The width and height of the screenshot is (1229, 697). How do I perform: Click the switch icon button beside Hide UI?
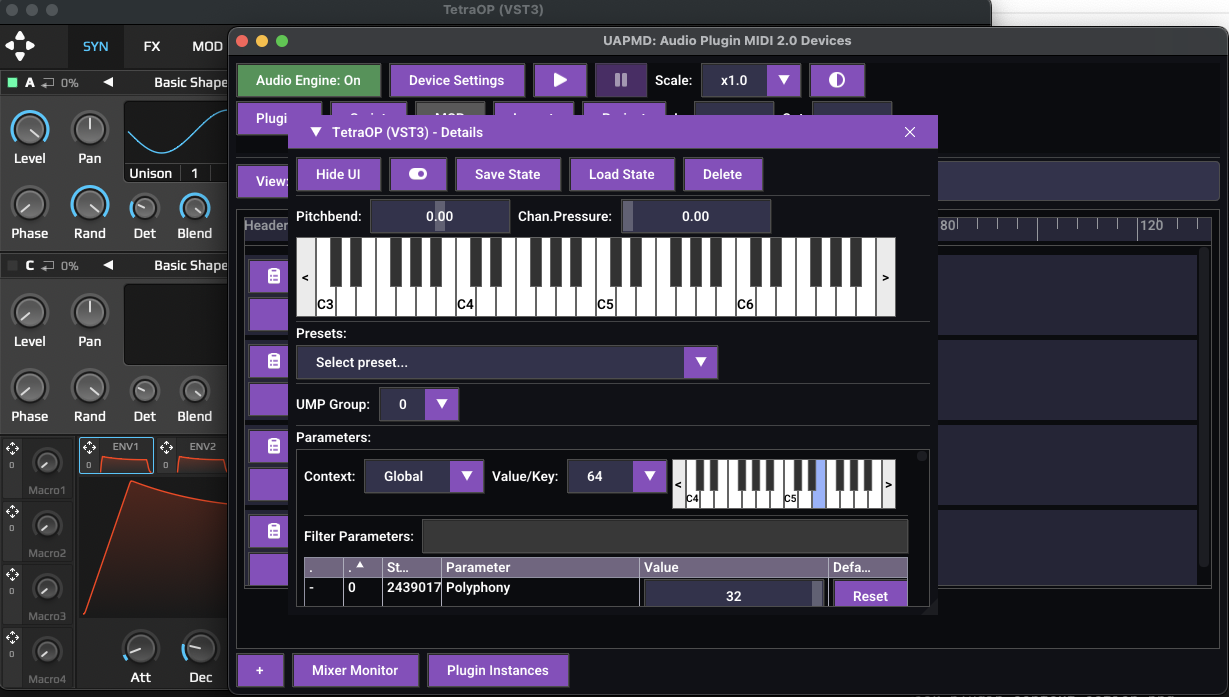point(418,174)
